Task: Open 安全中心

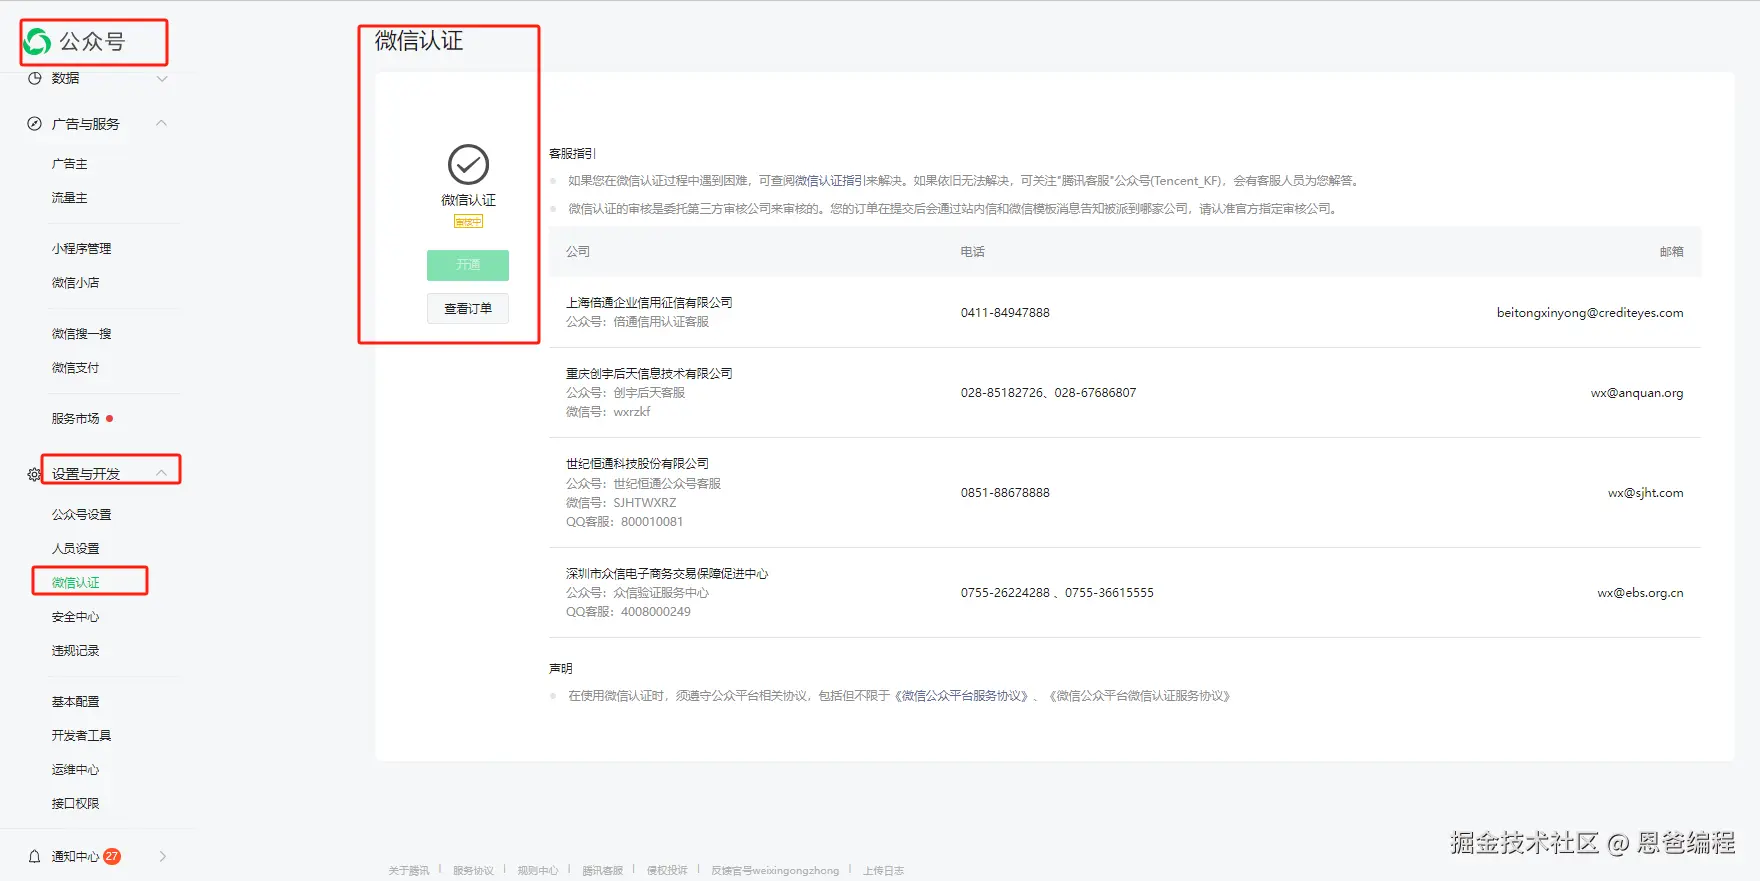Action: tap(76, 617)
